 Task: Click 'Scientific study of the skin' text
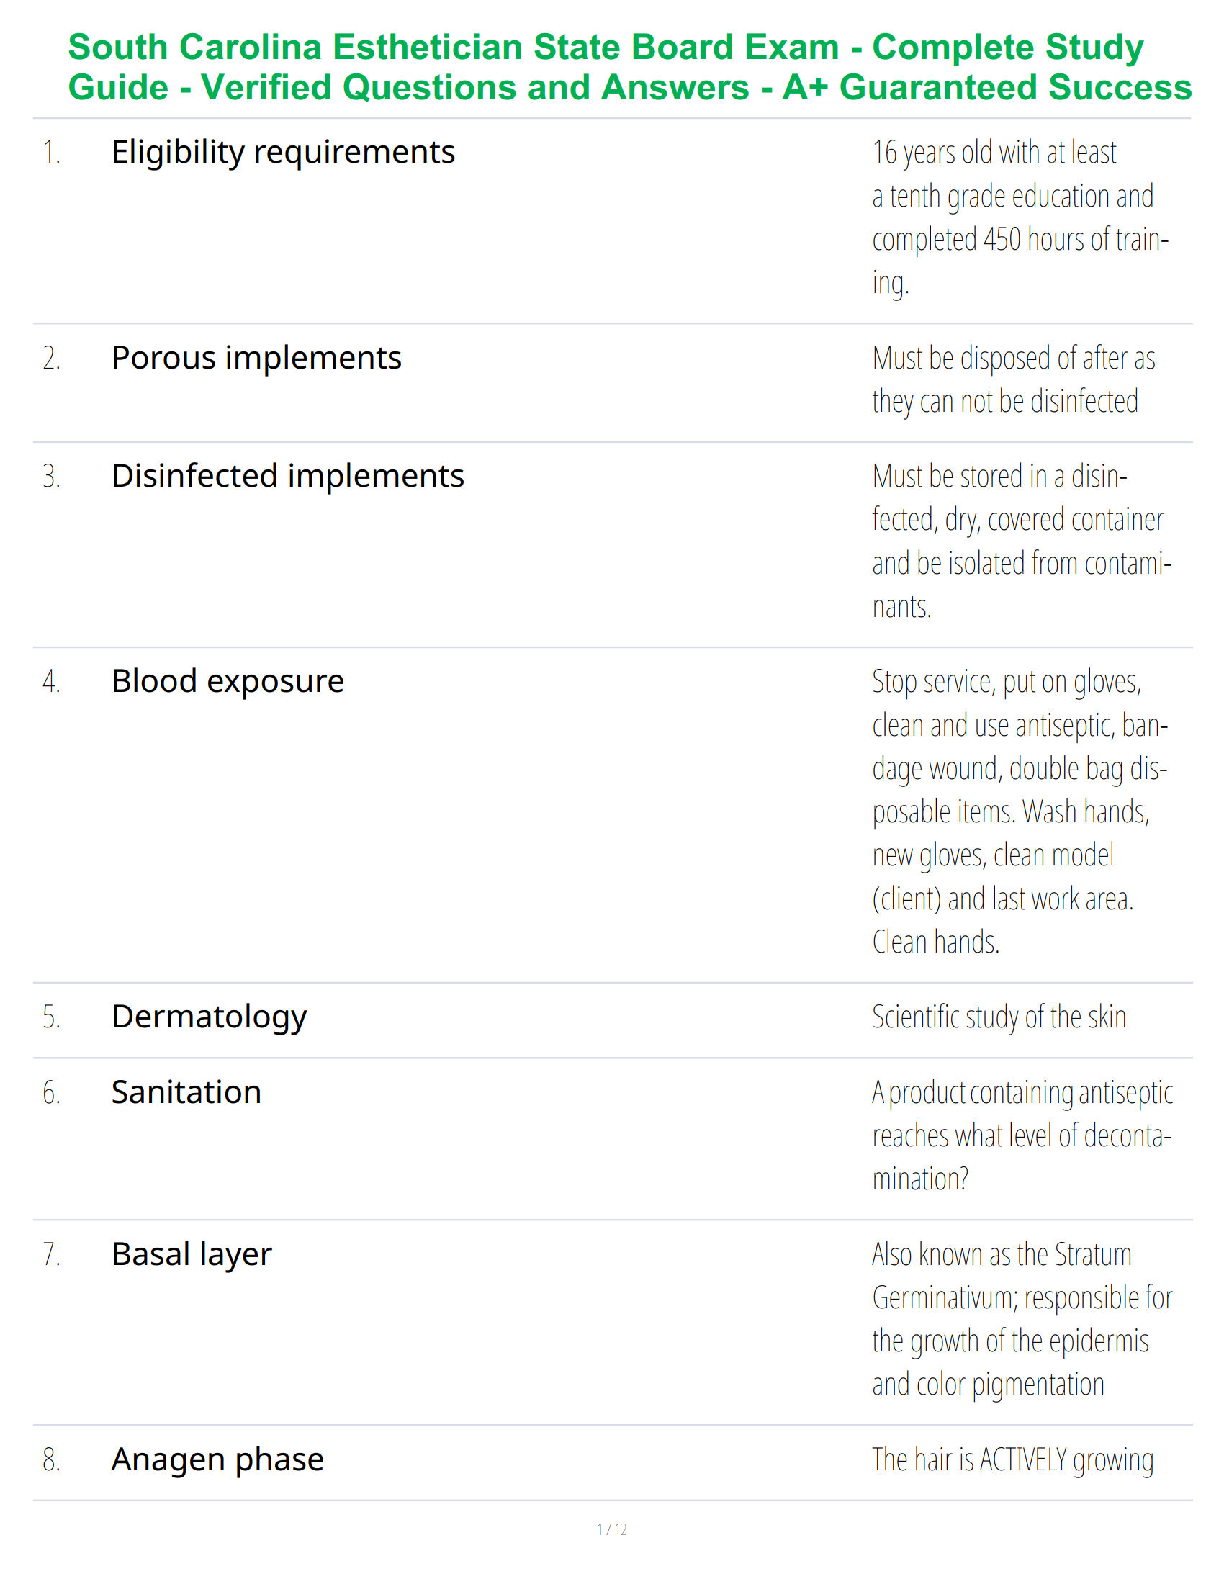pos(999,1017)
